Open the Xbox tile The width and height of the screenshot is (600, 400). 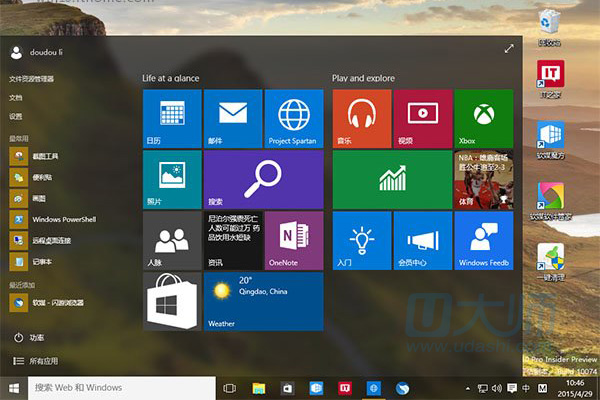[483, 118]
